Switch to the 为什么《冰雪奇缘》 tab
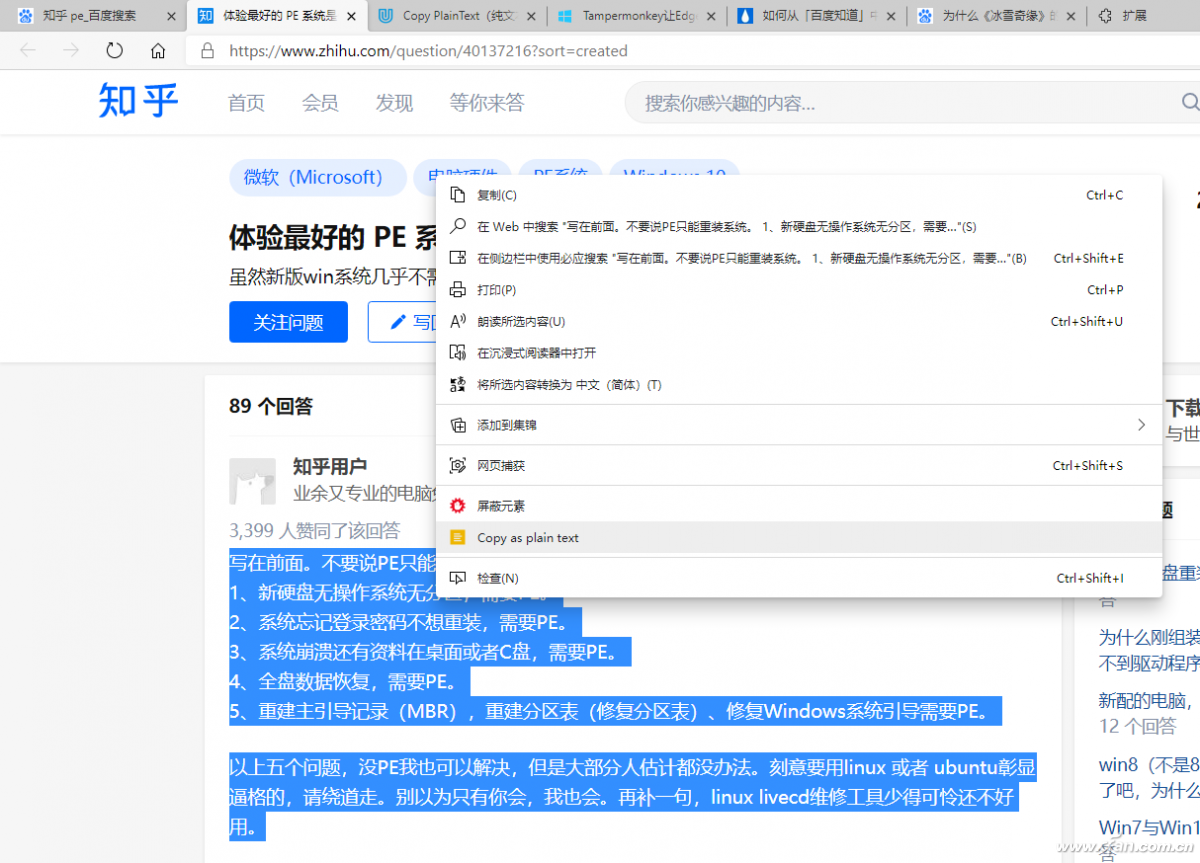This screenshot has height=863, width=1200. click(x=998, y=16)
